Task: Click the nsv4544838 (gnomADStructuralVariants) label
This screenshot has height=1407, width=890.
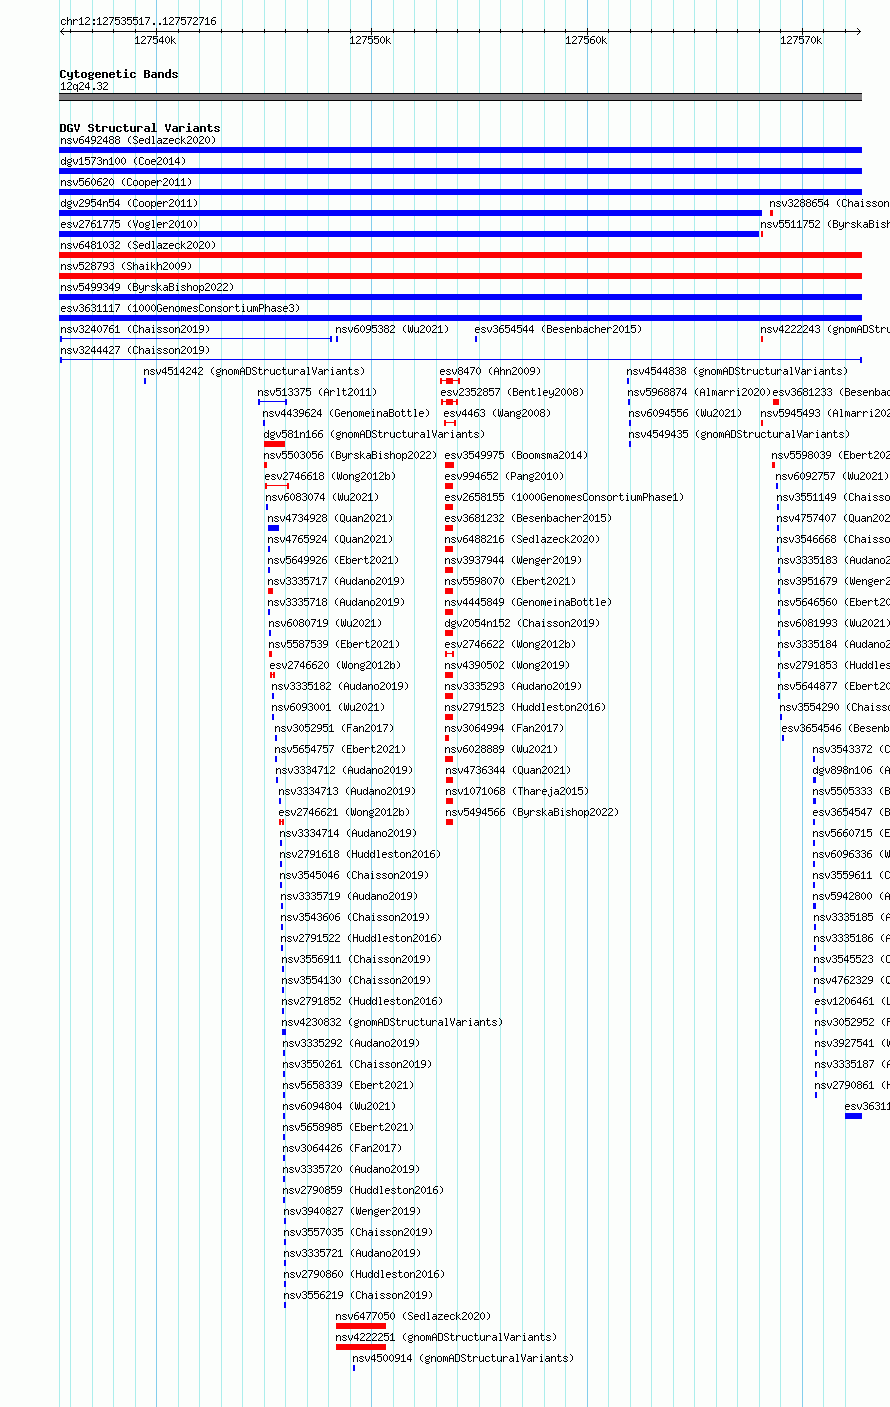Action: pyautogui.click(x=737, y=372)
